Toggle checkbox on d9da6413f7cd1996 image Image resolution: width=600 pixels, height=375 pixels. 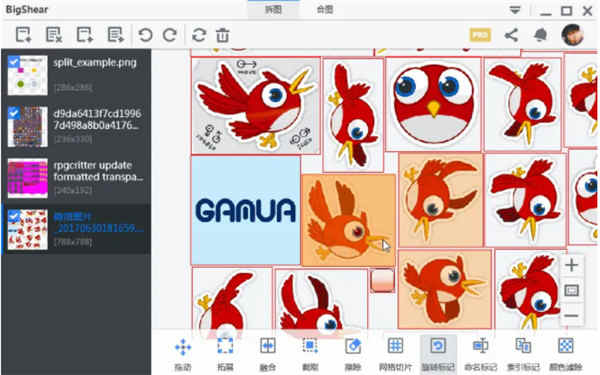14,113
